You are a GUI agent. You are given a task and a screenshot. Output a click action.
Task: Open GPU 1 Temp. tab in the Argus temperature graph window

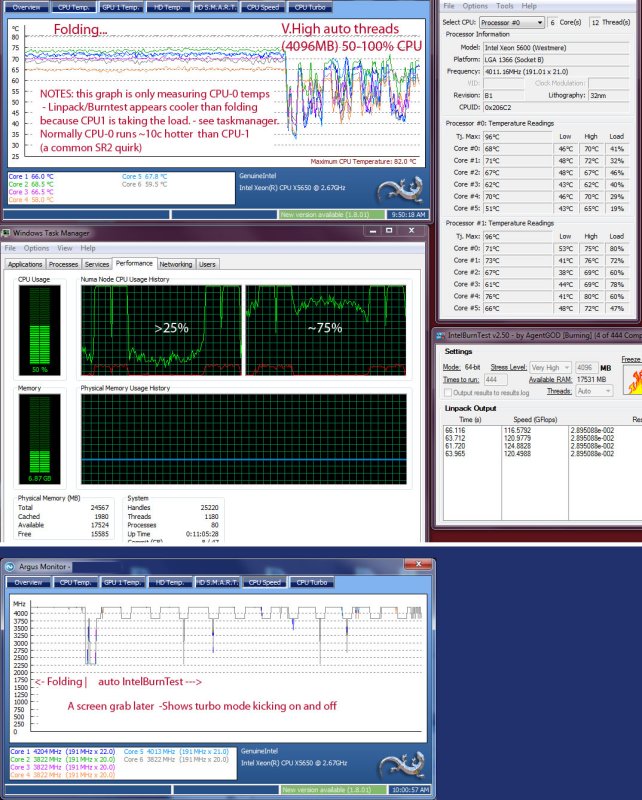[x=121, y=7]
